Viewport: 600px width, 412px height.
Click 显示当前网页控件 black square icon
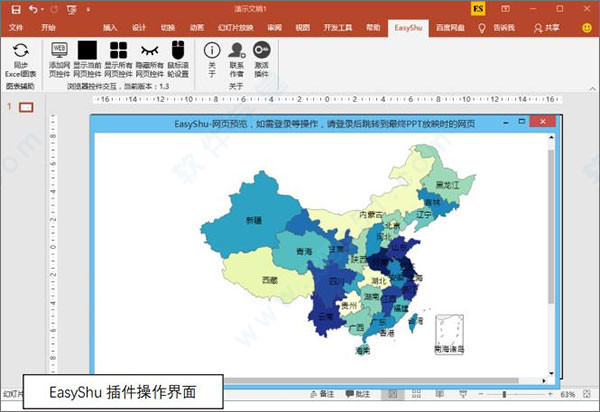click(88, 50)
